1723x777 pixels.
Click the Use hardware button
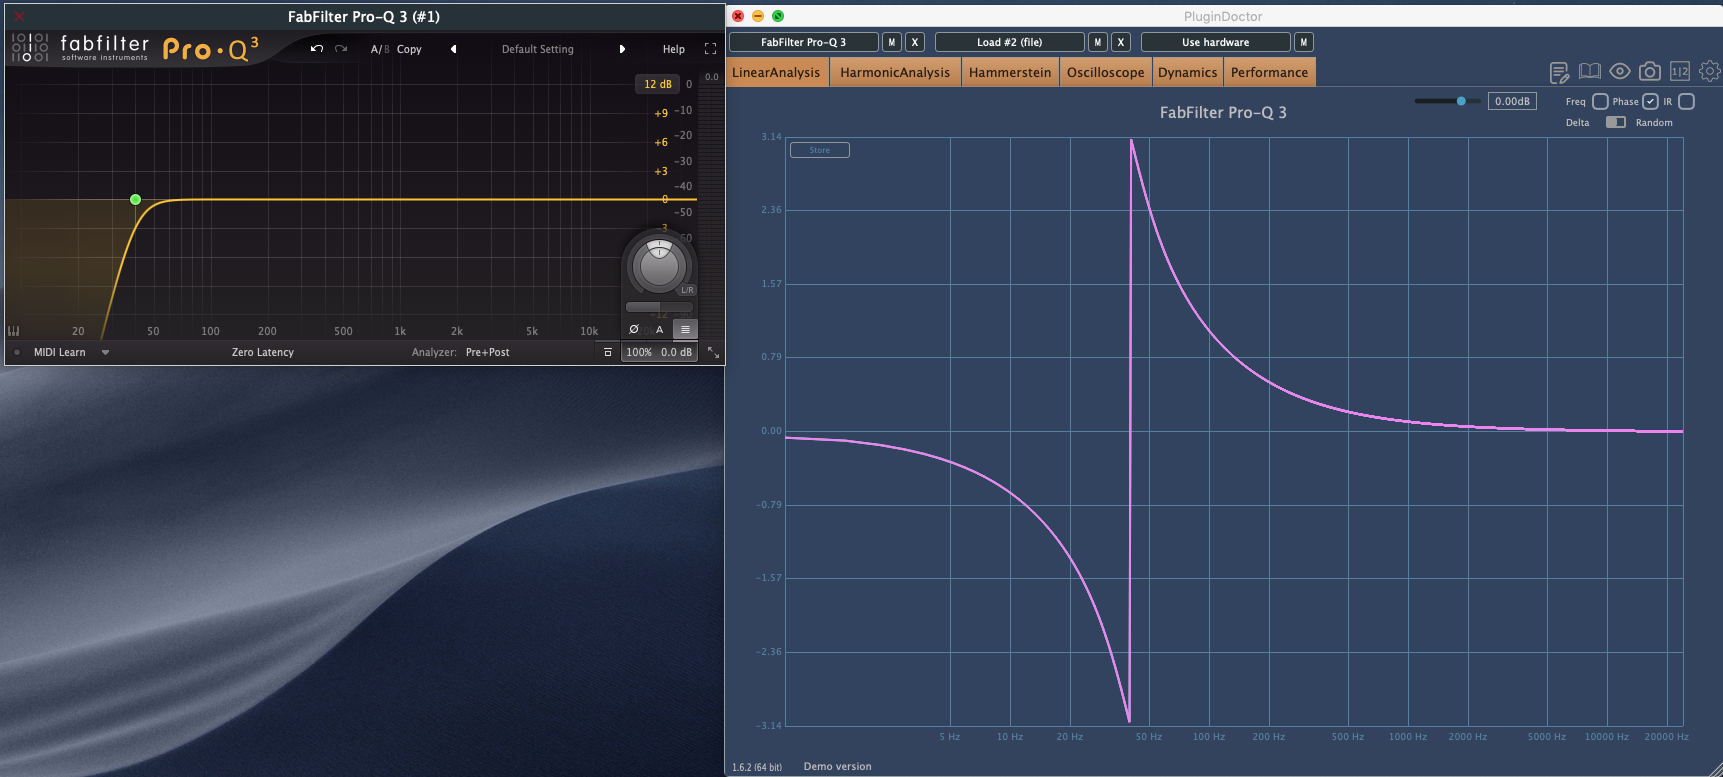click(1216, 42)
